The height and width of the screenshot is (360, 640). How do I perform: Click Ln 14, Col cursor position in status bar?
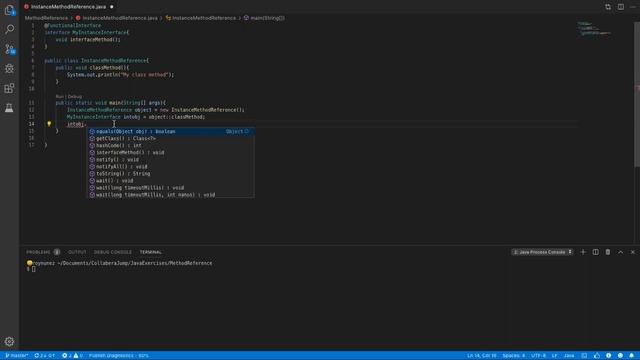pos(482,356)
